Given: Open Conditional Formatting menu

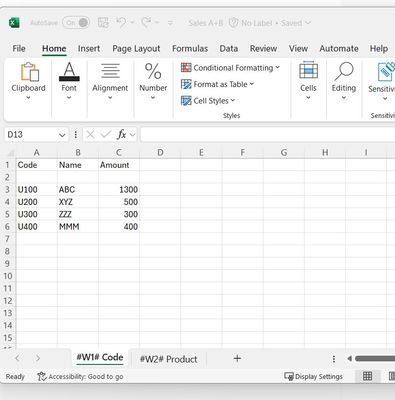Looking at the screenshot, I should pos(230,68).
